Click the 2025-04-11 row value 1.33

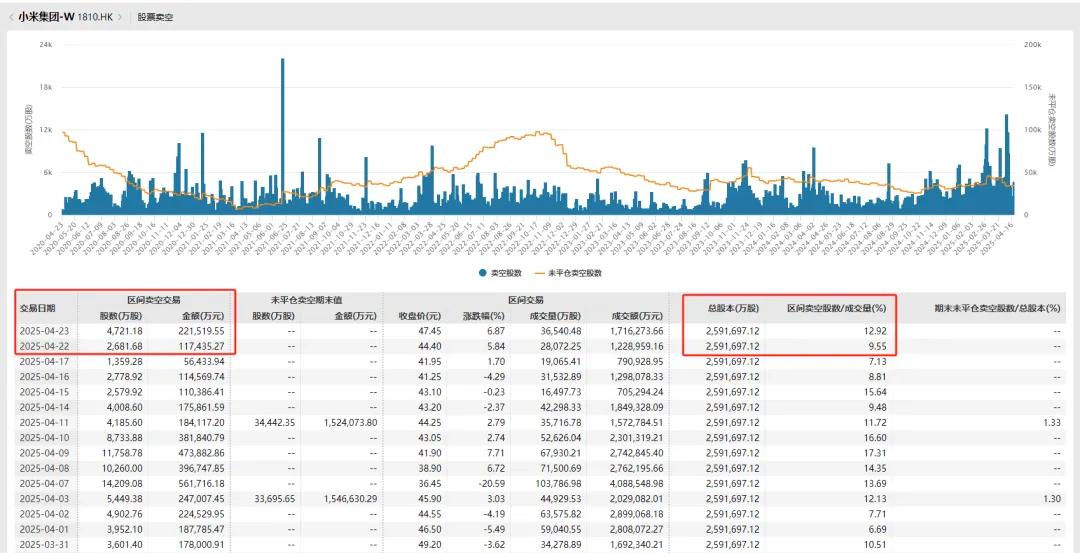click(x=1052, y=421)
